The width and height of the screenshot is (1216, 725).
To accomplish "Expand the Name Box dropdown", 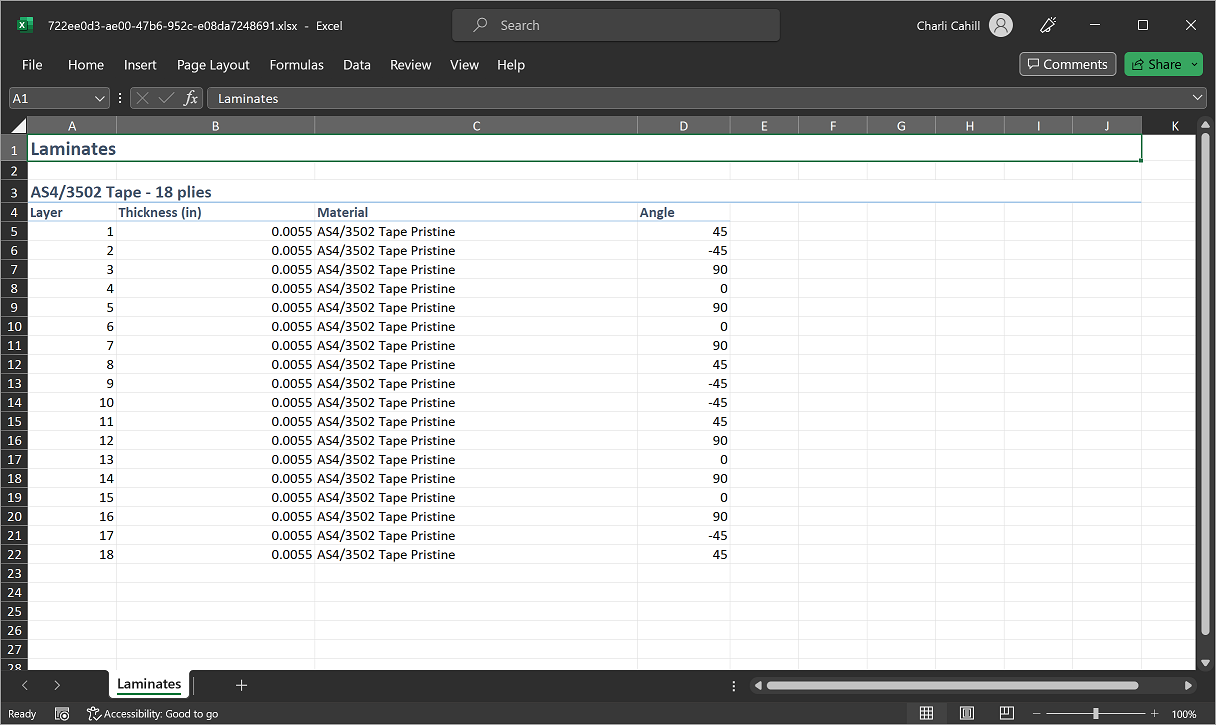I will pos(99,98).
